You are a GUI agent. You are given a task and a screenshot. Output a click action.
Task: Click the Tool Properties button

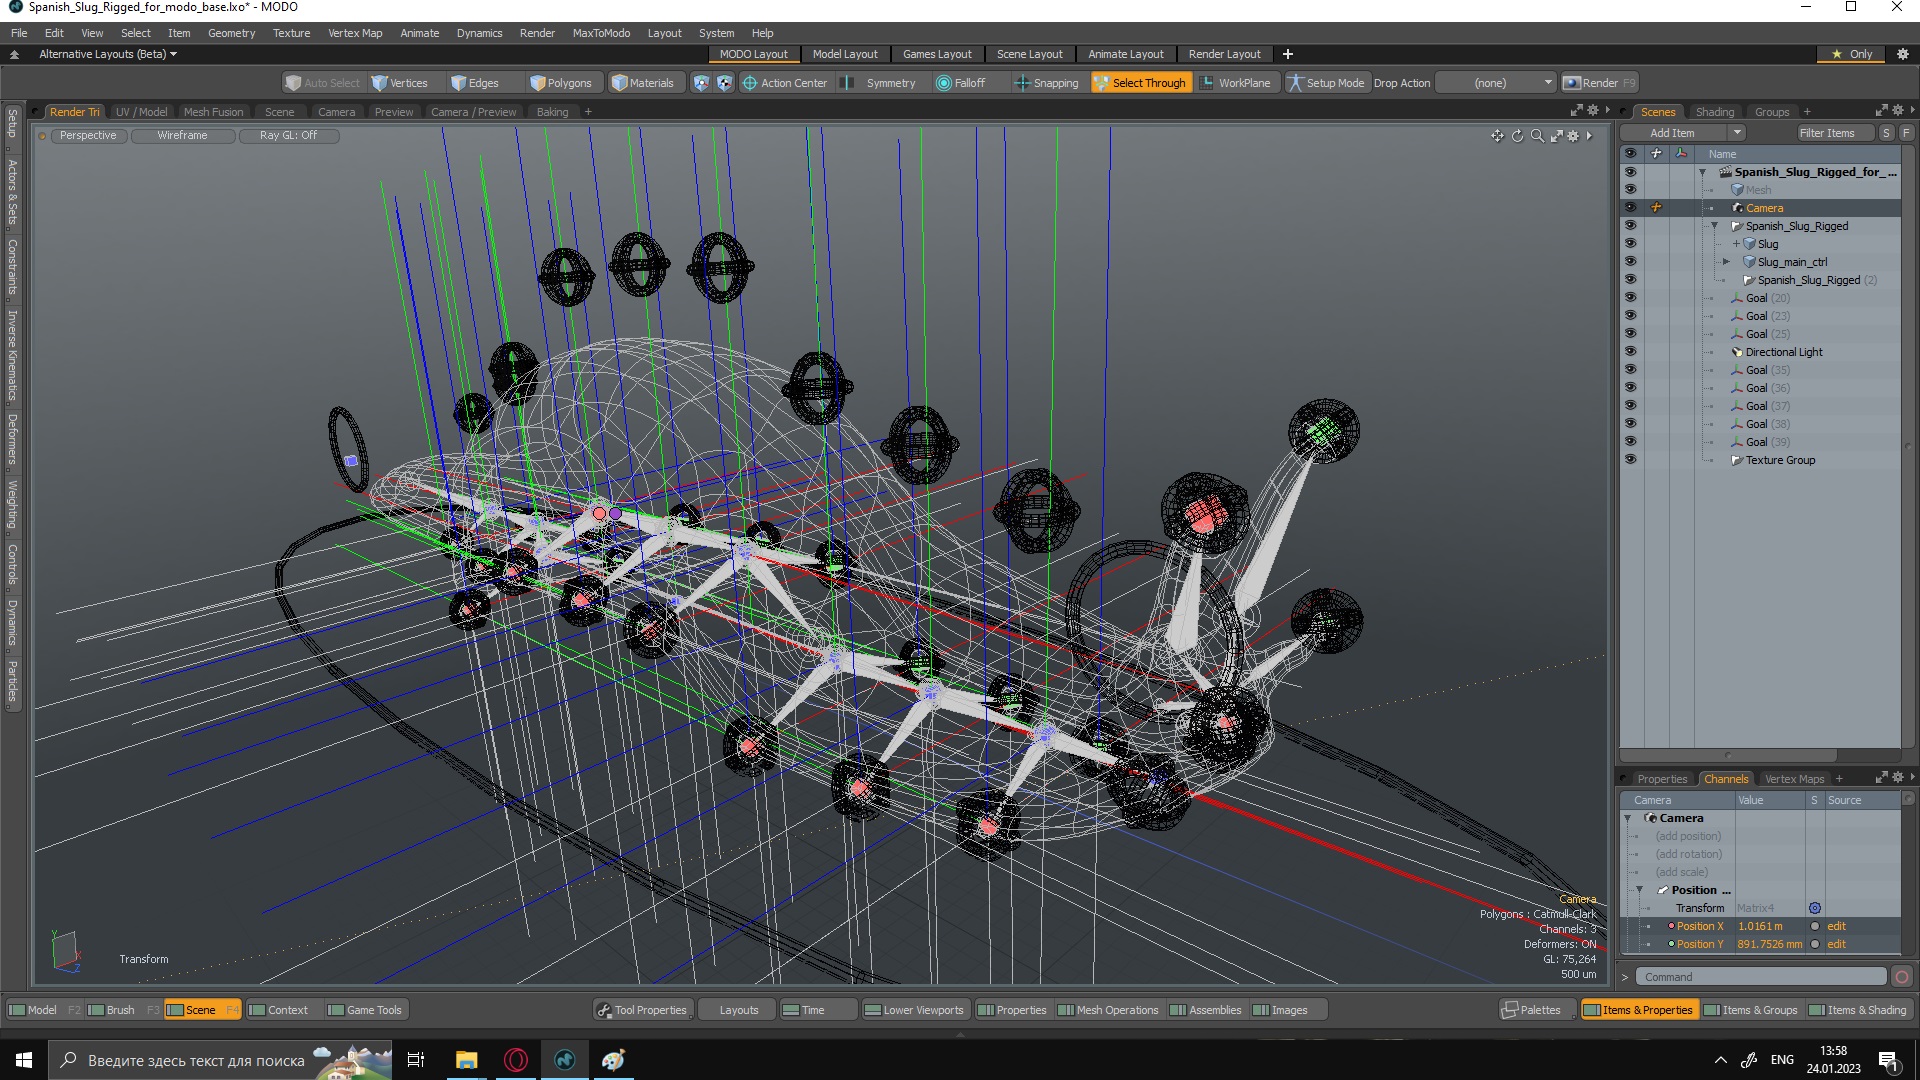[x=642, y=1010]
